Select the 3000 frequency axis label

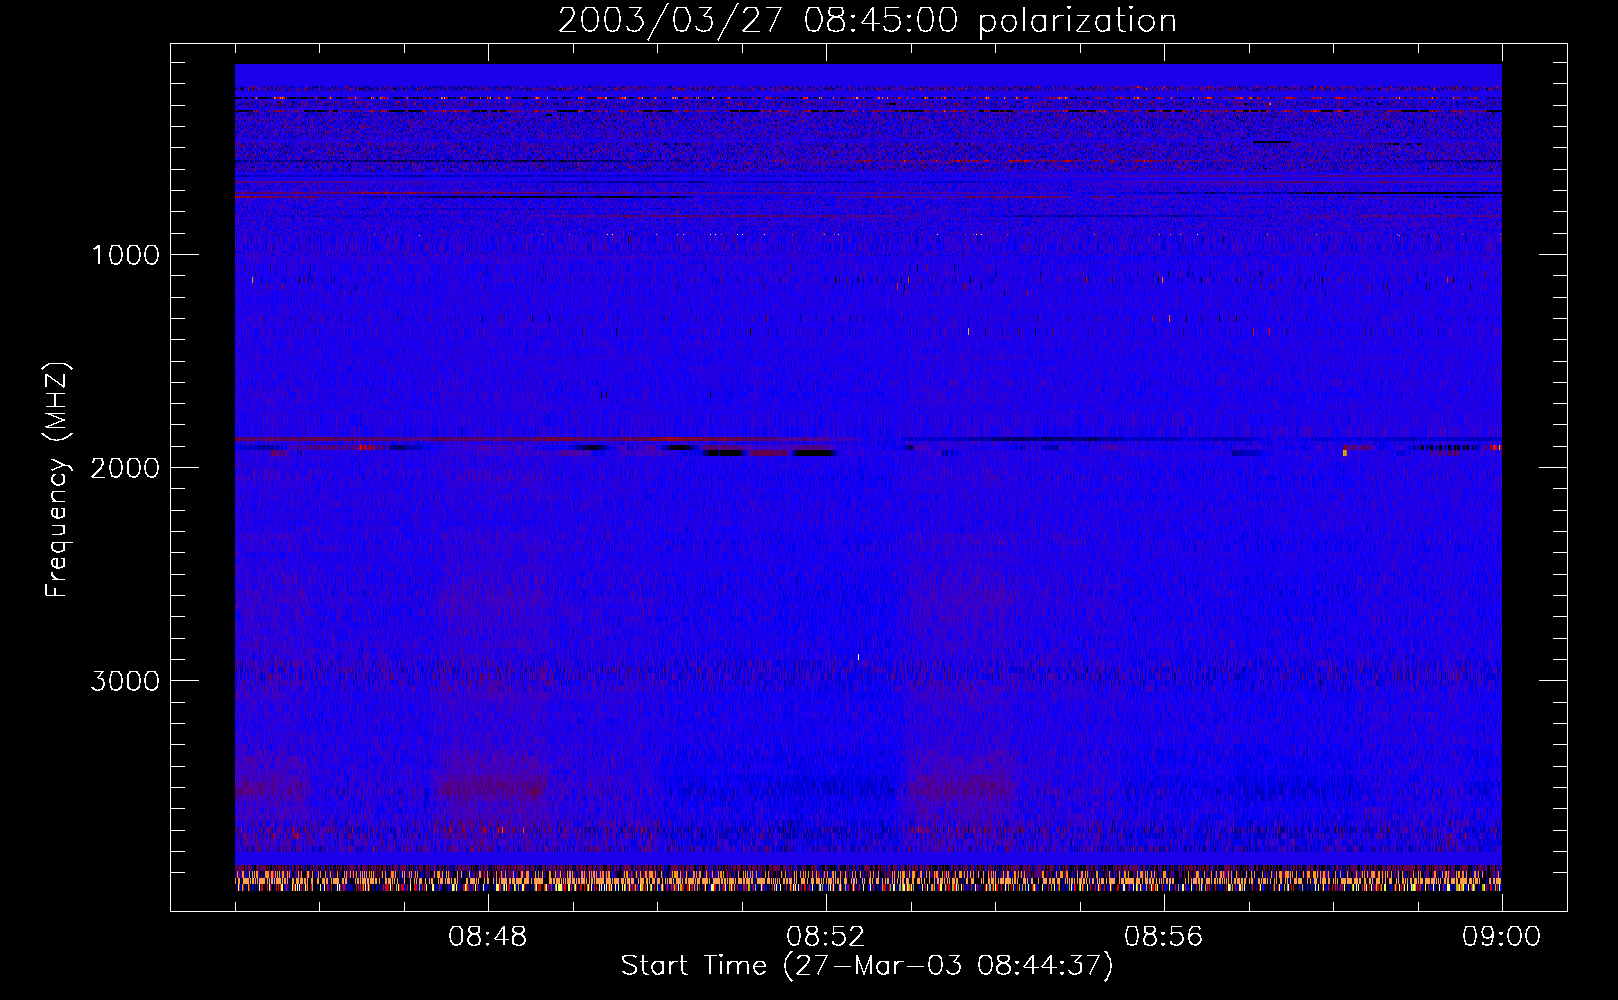125,681
